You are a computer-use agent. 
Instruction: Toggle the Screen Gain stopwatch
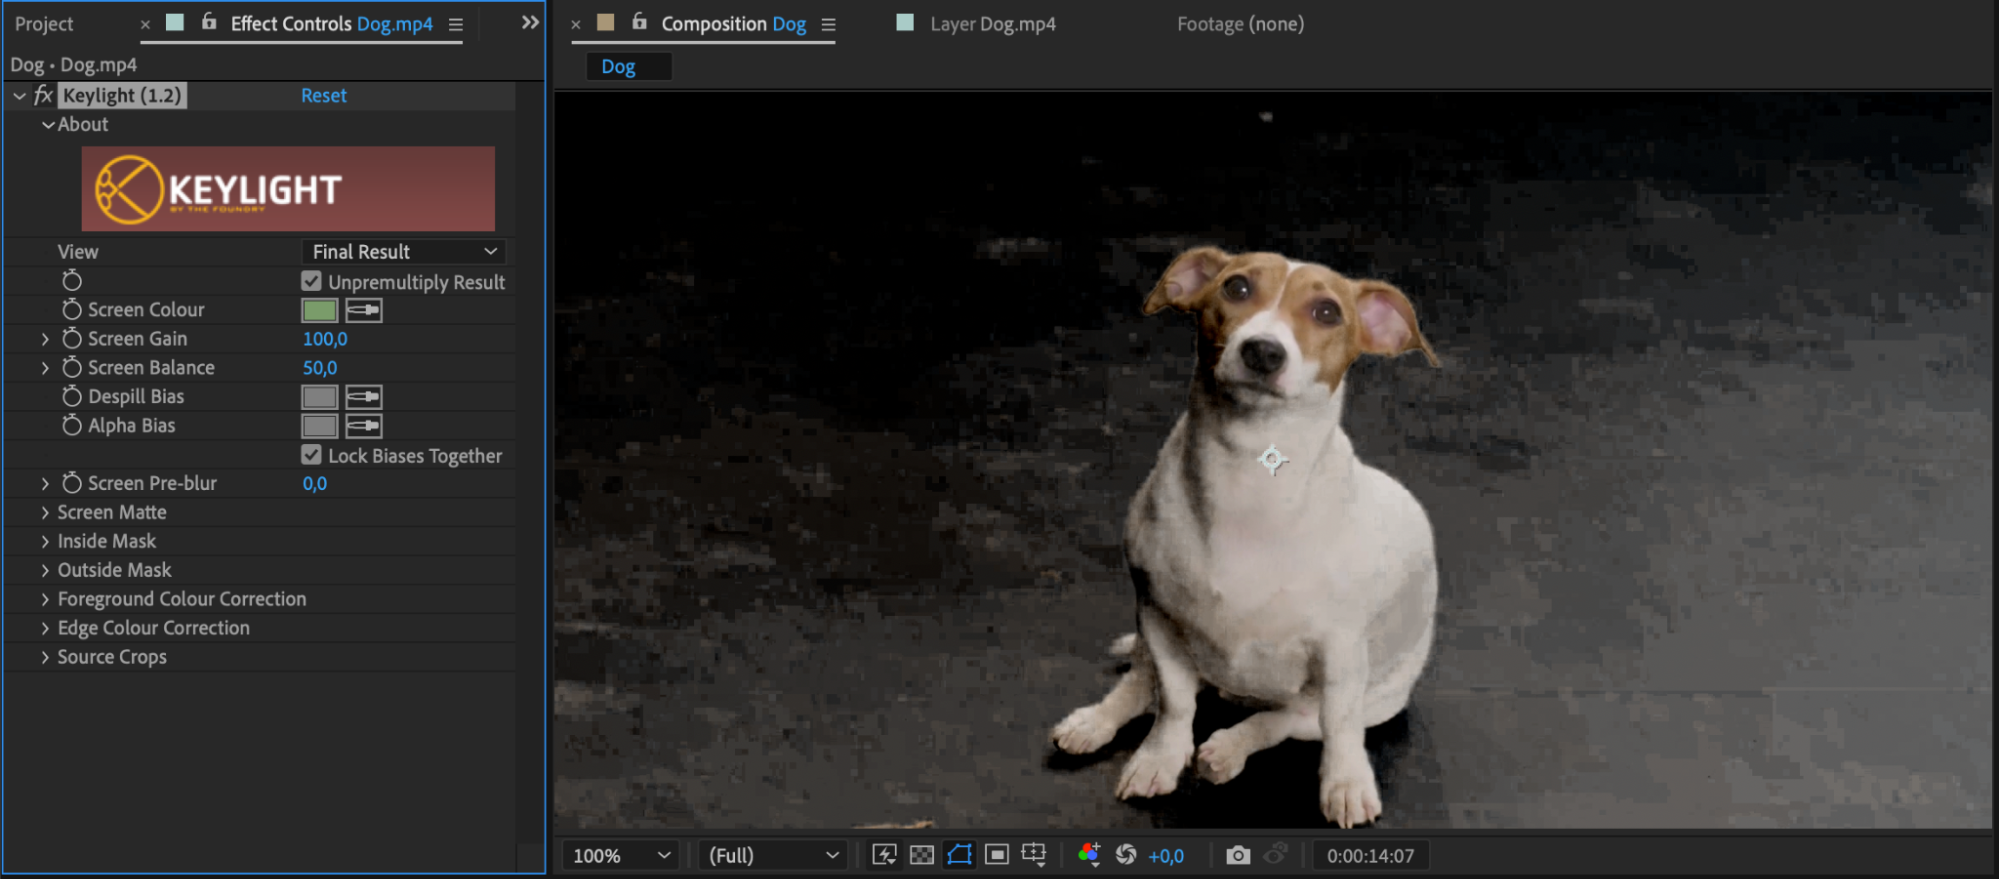pyautogui.click(x=72, y=339)
